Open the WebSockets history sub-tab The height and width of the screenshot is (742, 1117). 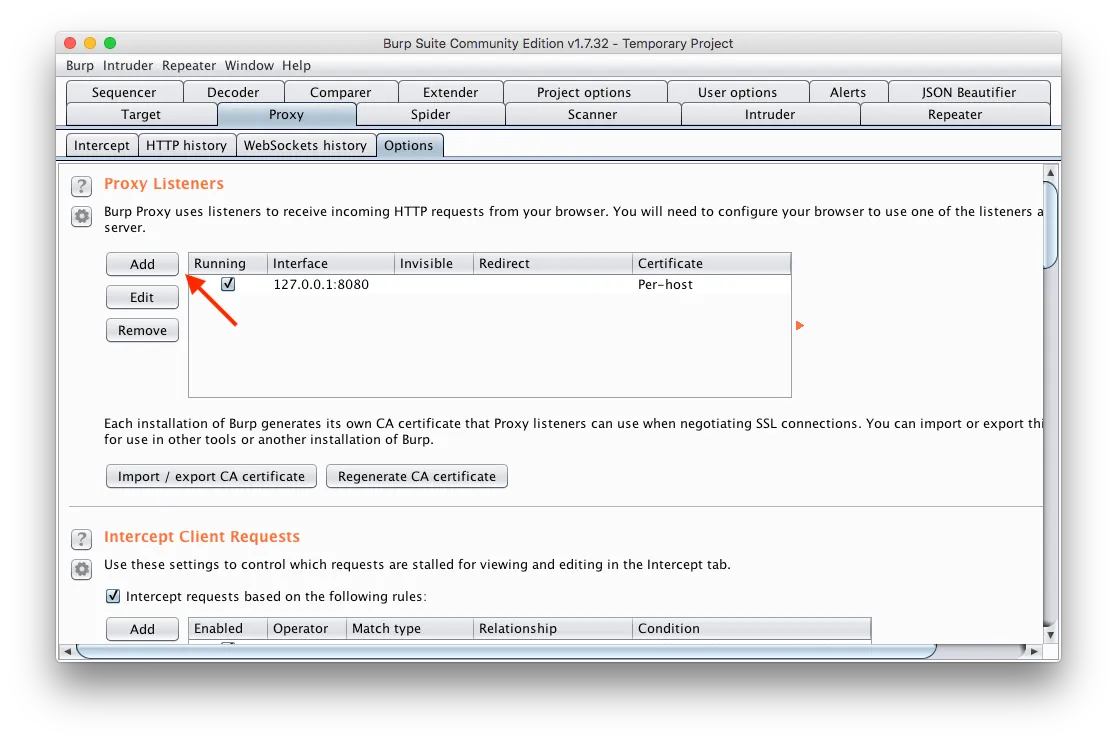(x=305, y=145)
